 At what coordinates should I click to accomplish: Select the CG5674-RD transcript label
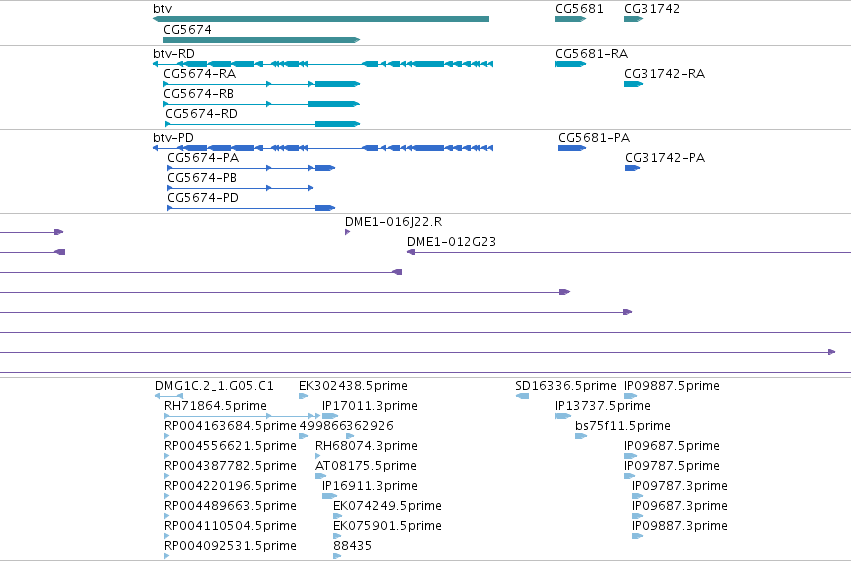201,114
